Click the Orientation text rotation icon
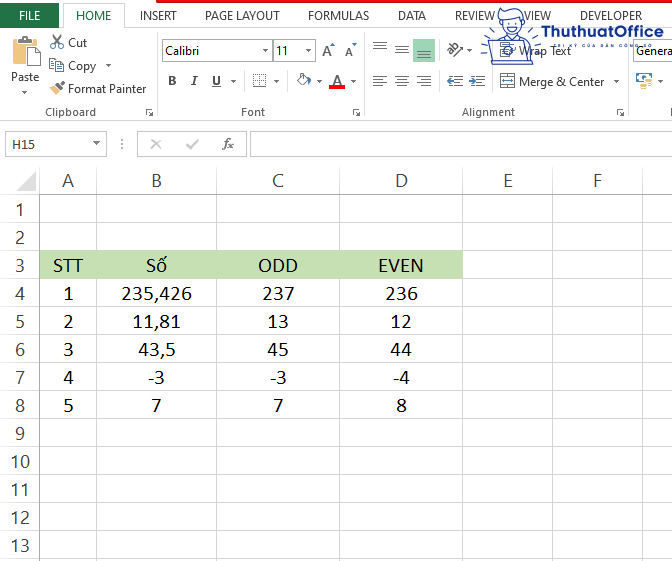 [455, 50]
